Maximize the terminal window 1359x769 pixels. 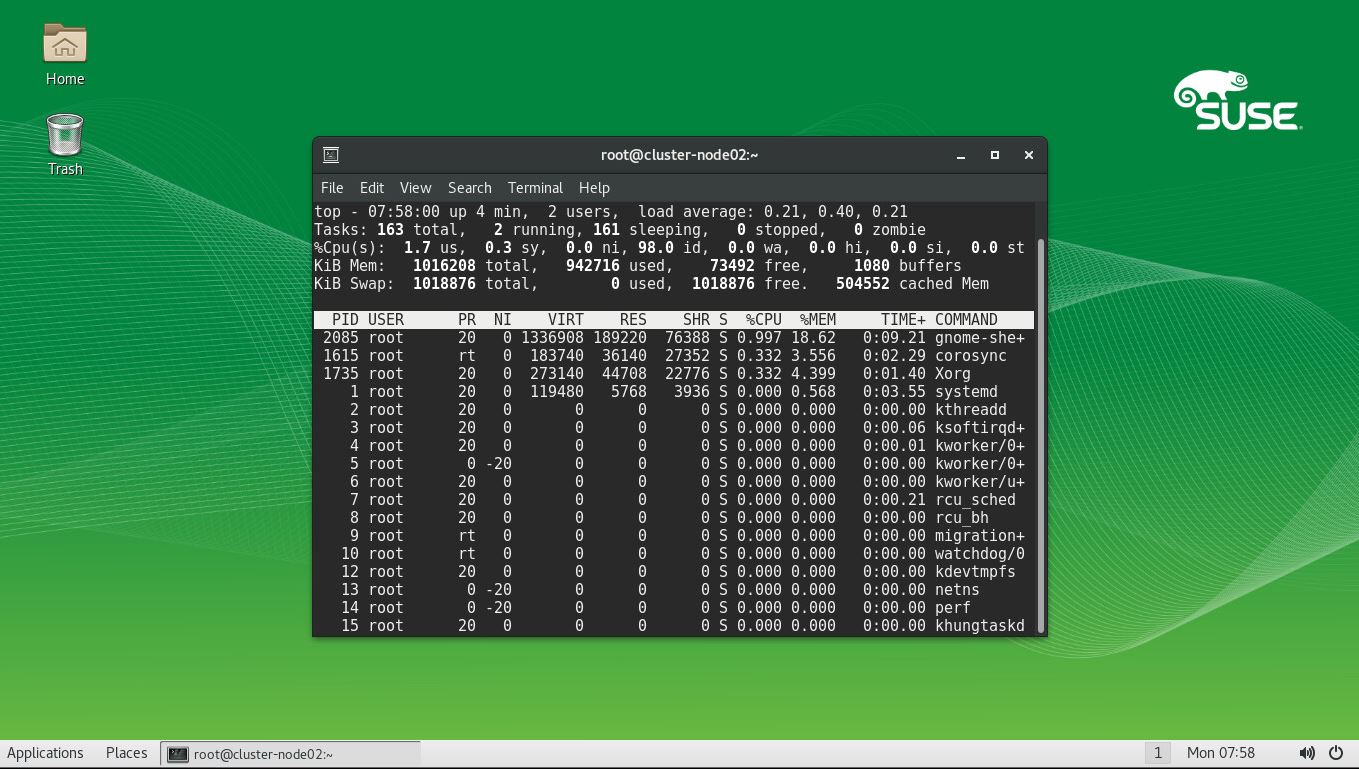(994, 155)
